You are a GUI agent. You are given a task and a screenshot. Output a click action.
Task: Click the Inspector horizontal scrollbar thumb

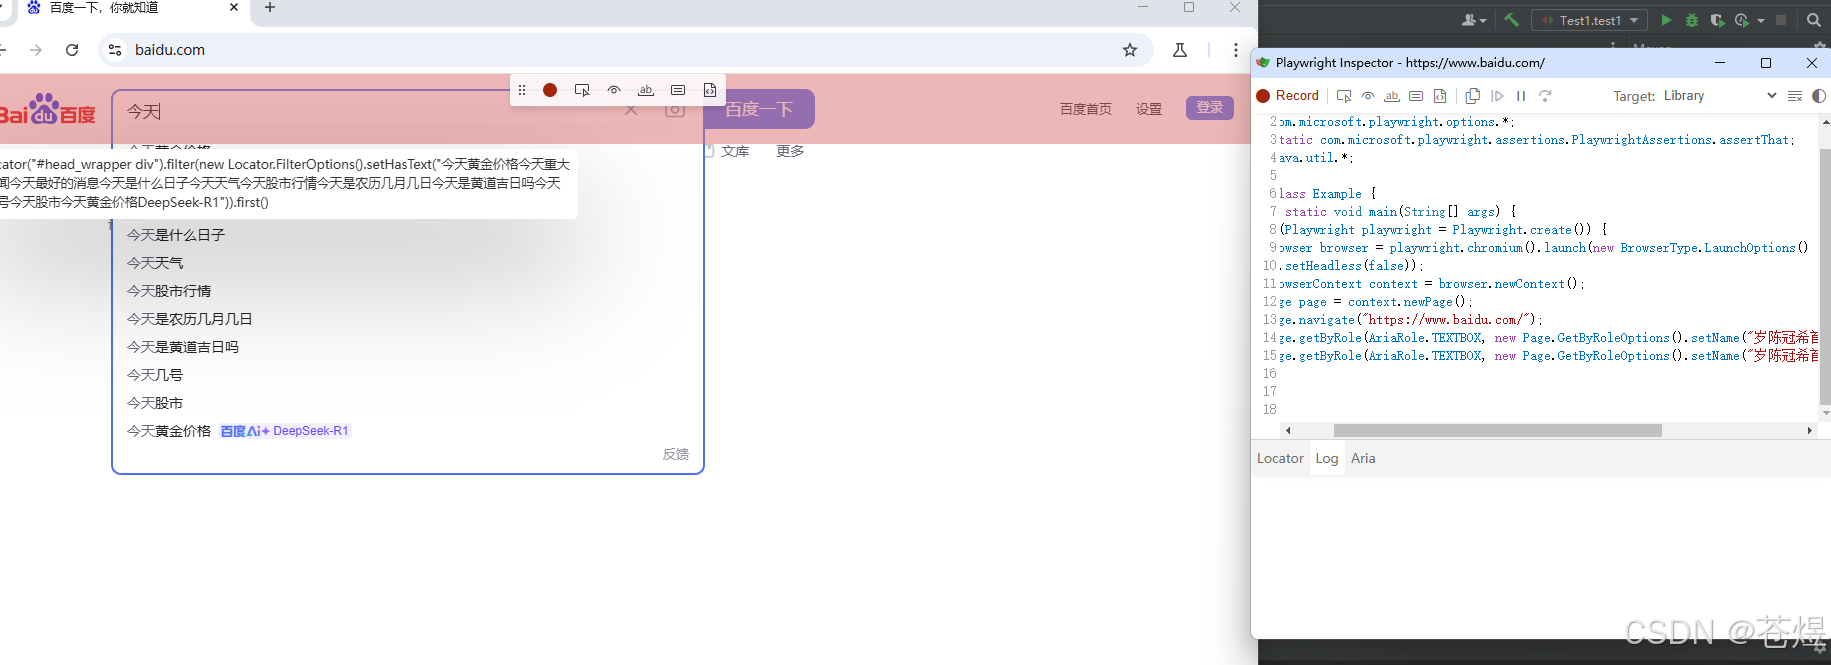click(1497, 431)
